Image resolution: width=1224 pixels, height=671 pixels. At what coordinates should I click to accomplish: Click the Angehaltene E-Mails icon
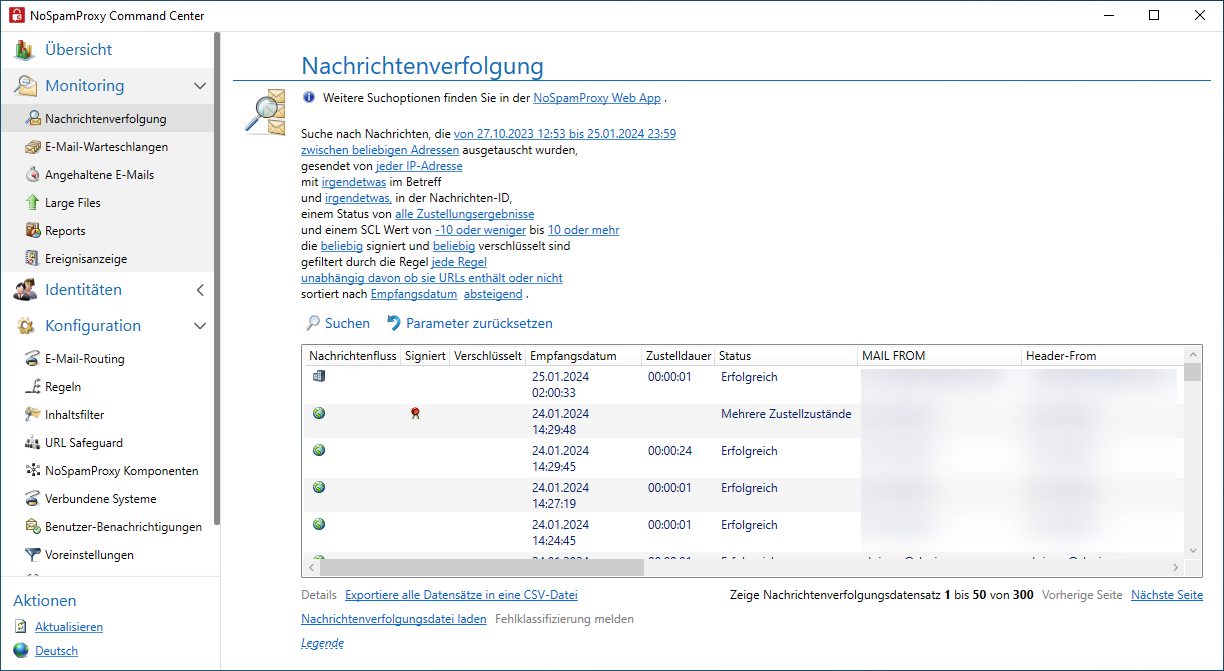pos(33,175)
